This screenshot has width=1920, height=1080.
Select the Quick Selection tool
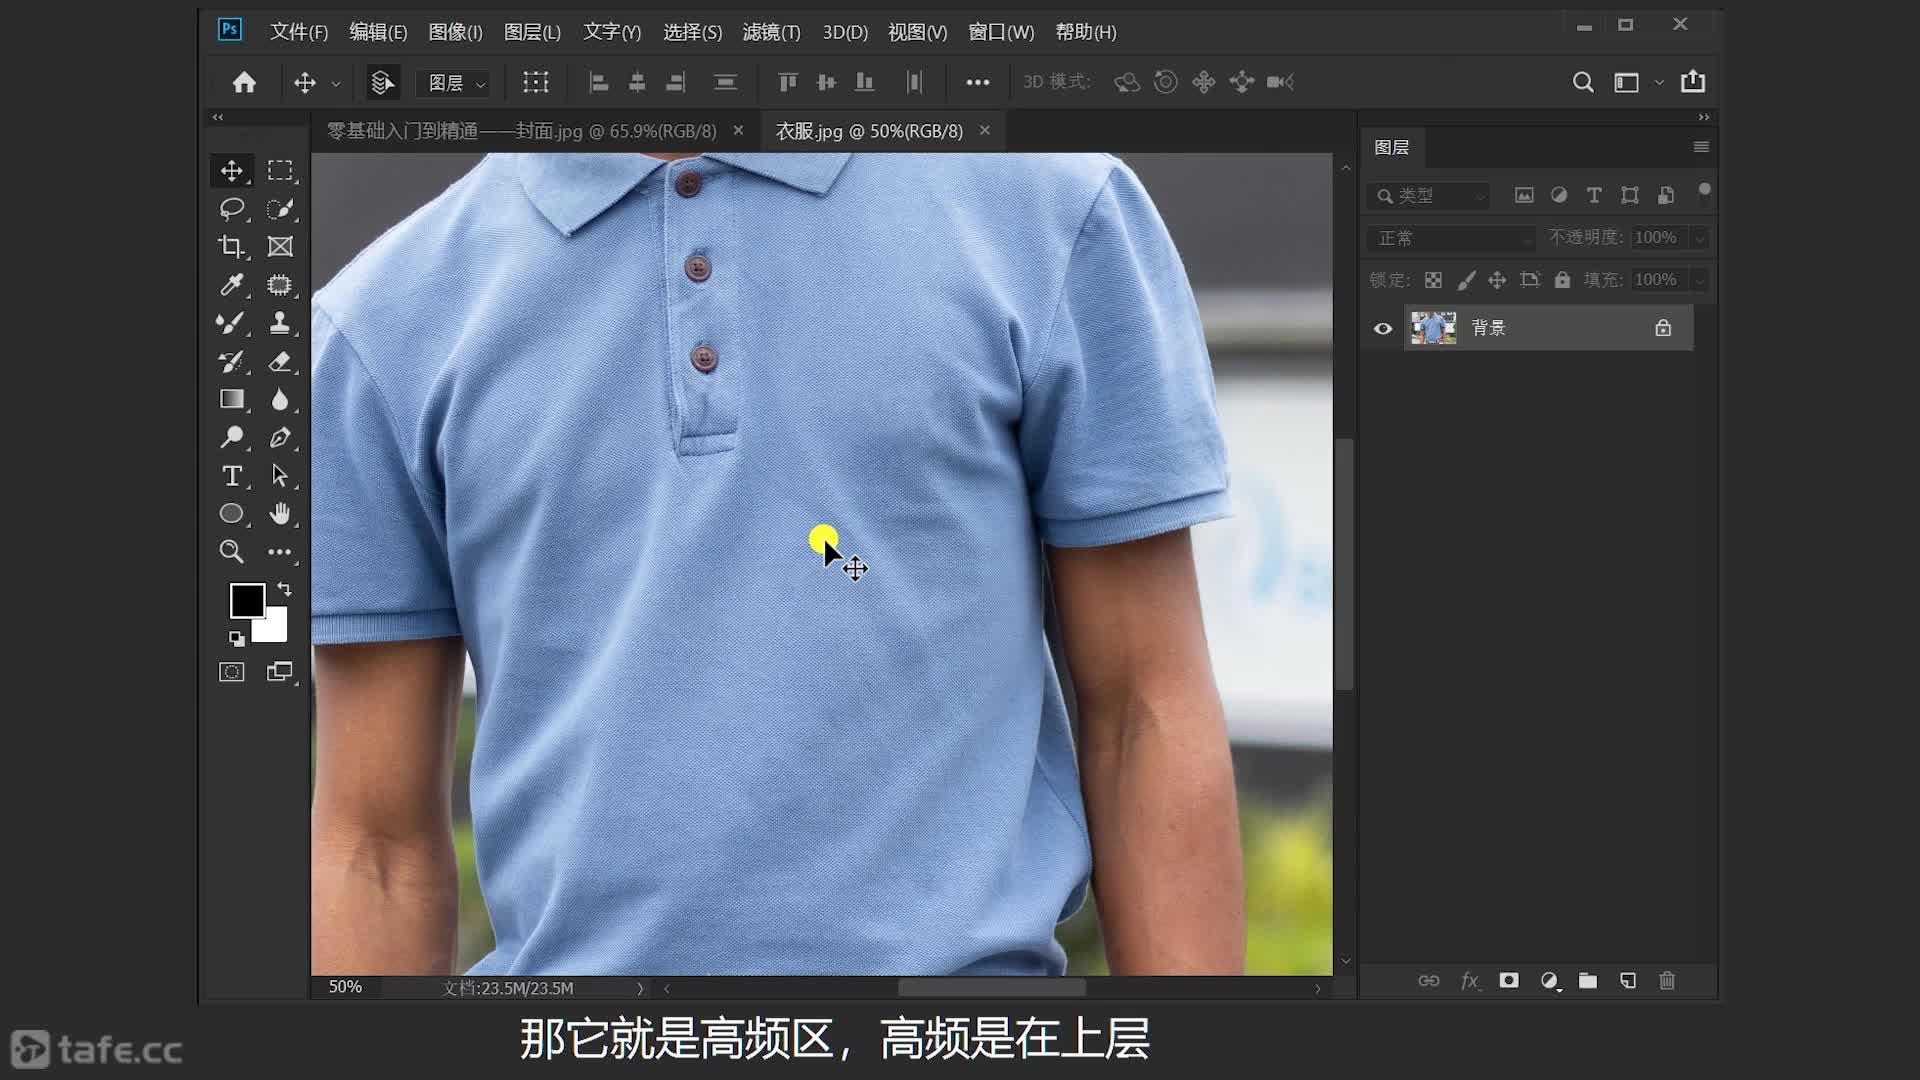point(280,209)
